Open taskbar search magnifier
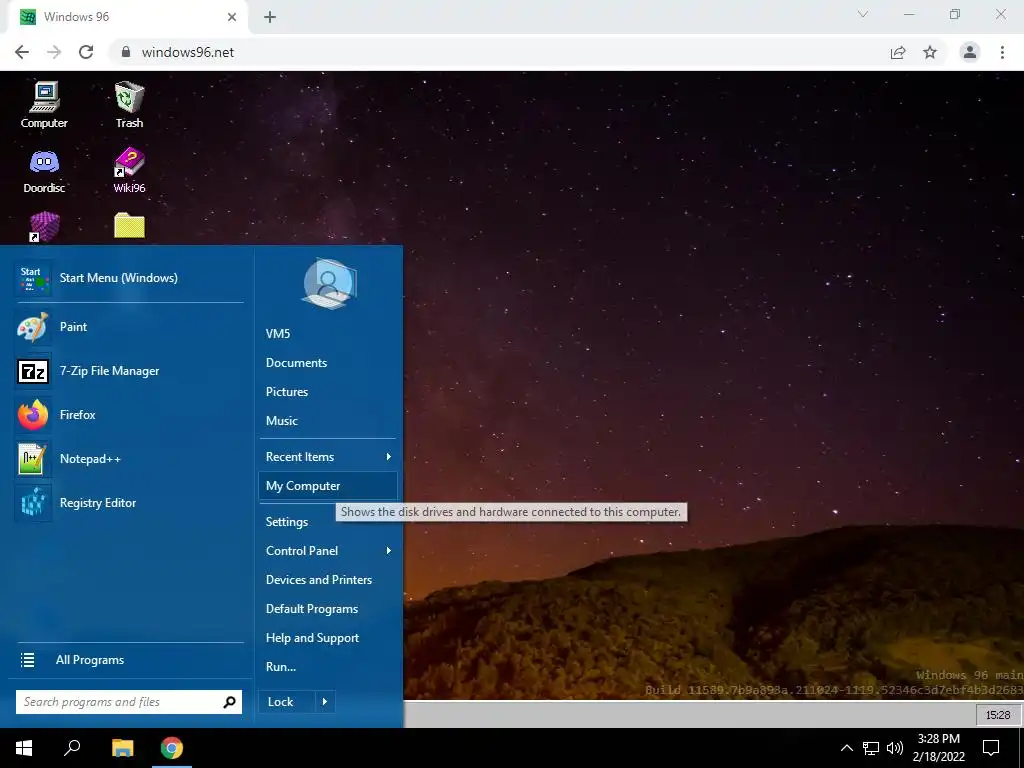 click(x=72, y=748)
